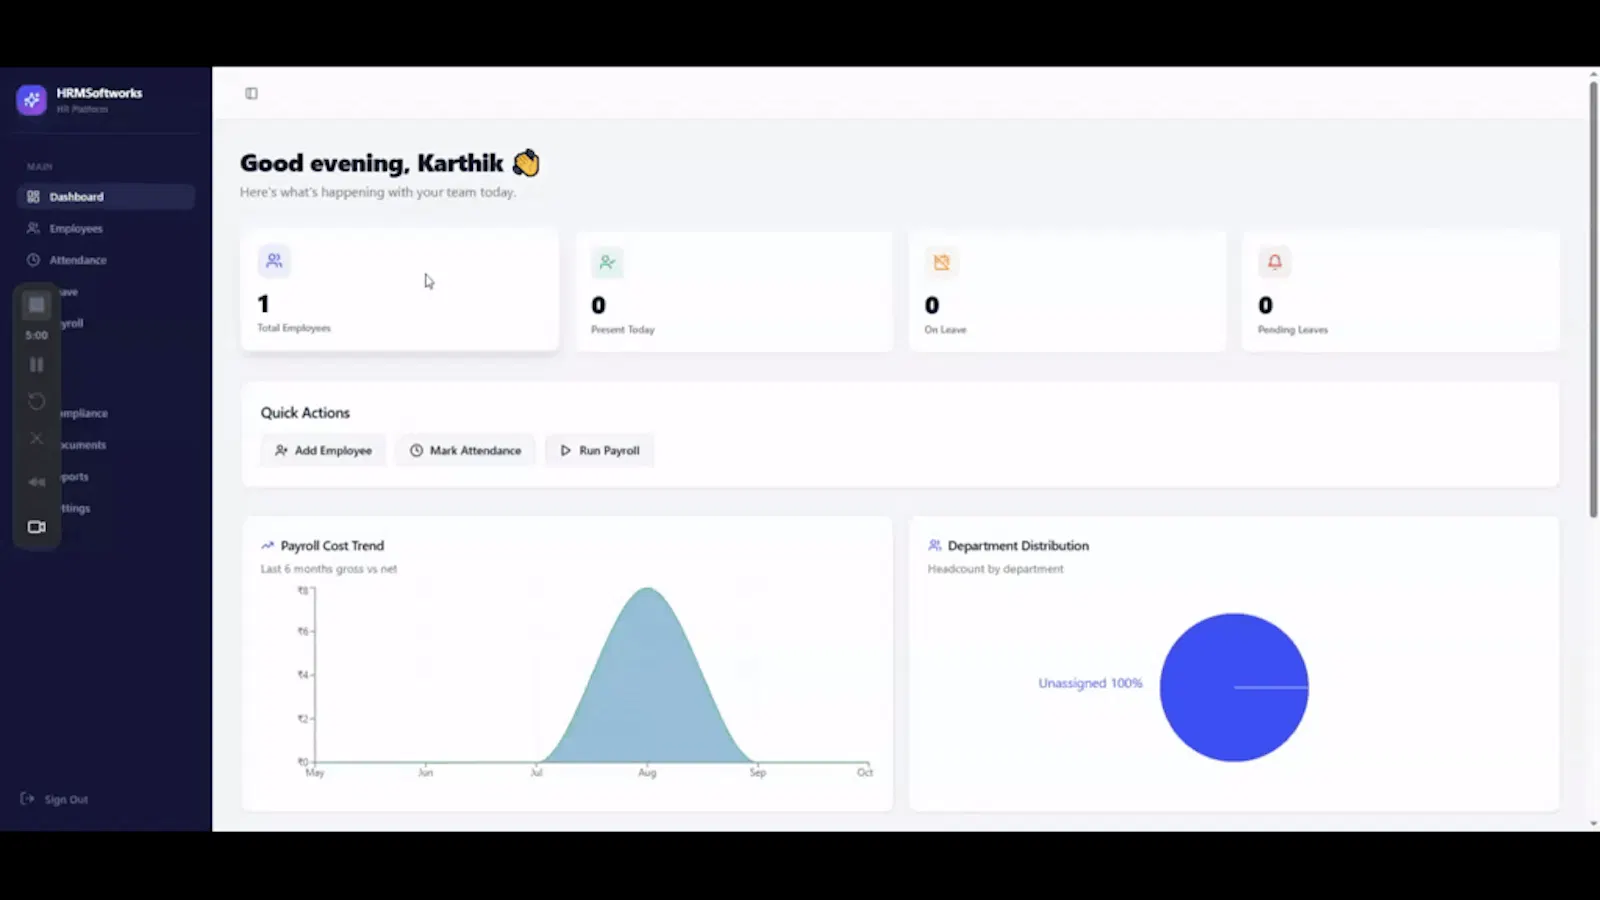Click the Add Employee button
1600x900 pixels.
pyautogui.click(x=324, y=450)
